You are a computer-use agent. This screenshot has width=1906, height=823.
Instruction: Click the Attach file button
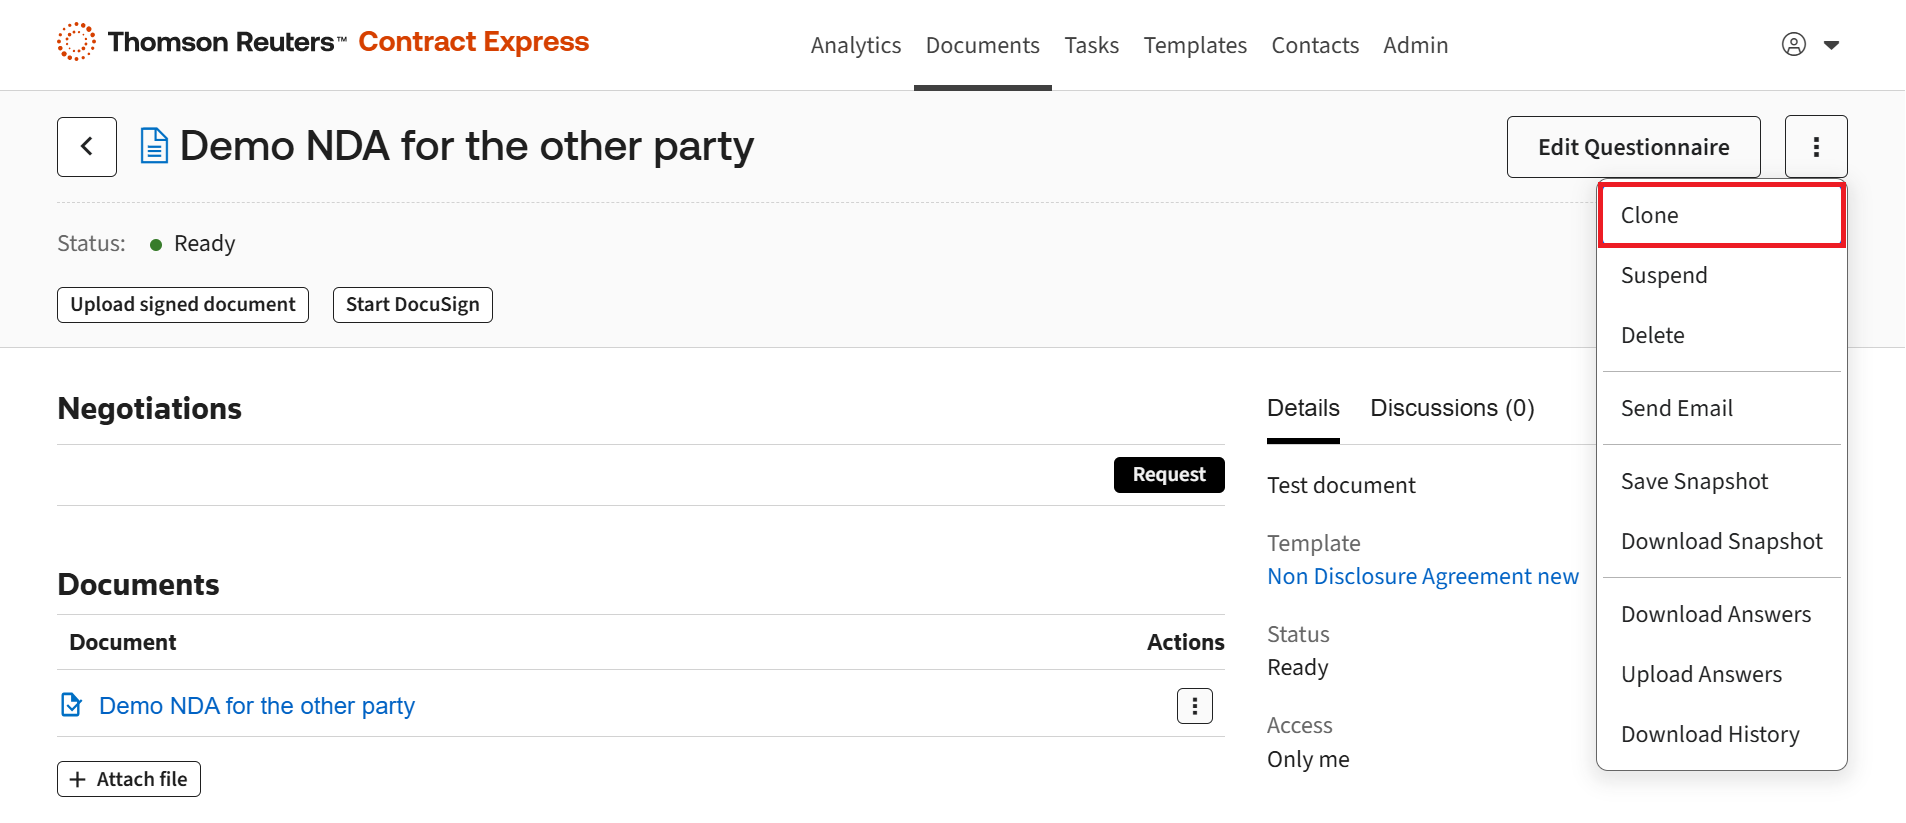coord(129,779)
